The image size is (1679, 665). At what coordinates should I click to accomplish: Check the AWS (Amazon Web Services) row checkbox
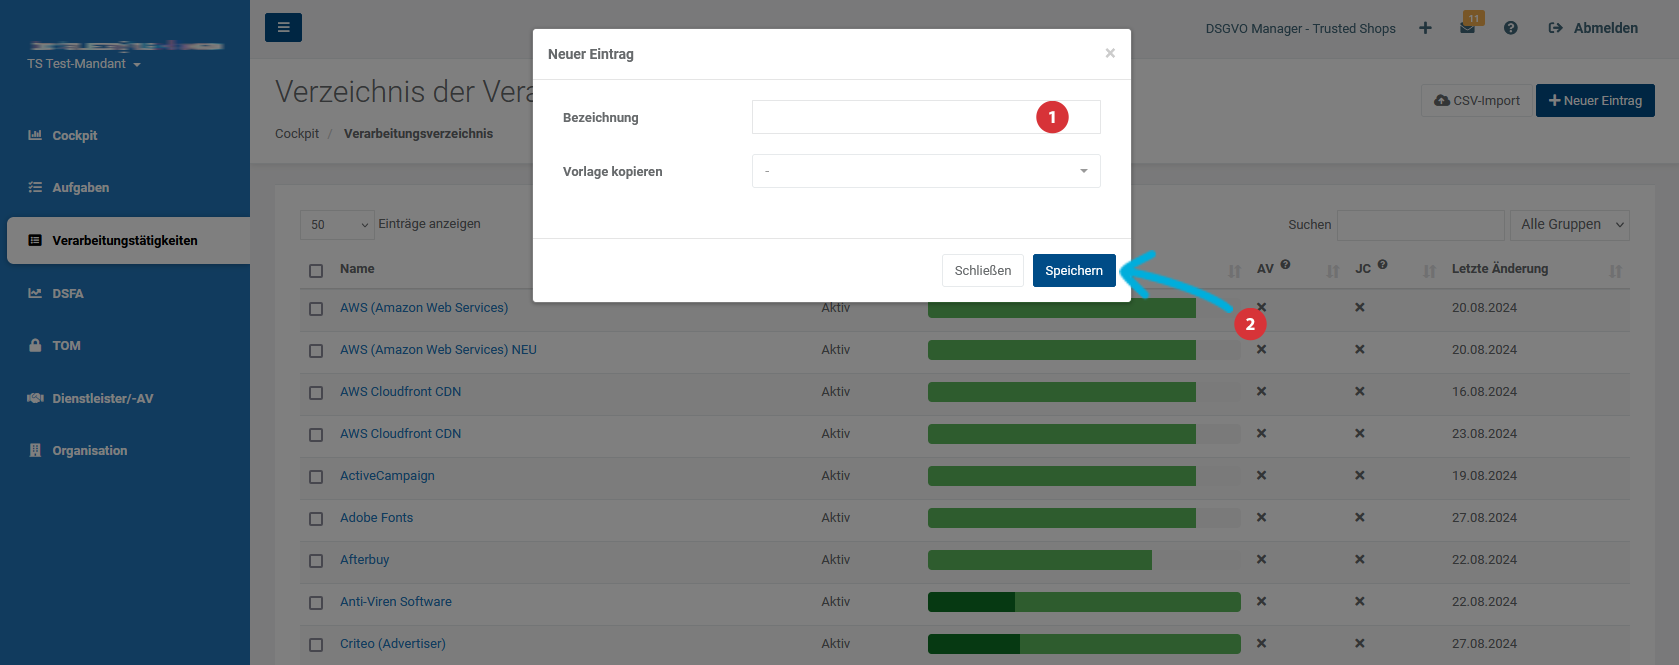tap(316, 309)
